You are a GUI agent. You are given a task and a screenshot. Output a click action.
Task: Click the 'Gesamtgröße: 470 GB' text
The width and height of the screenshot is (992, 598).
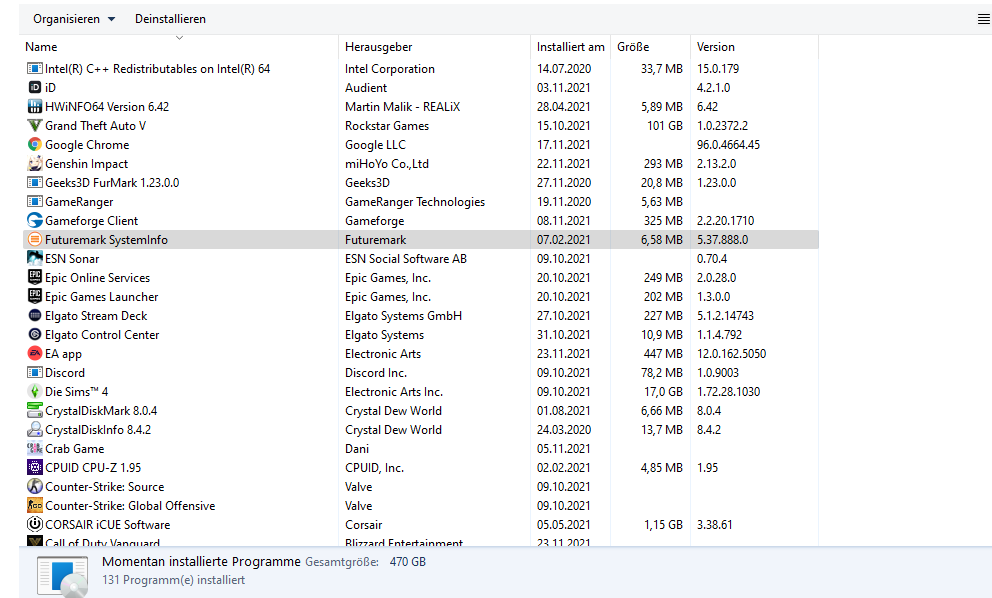(366, 562)
